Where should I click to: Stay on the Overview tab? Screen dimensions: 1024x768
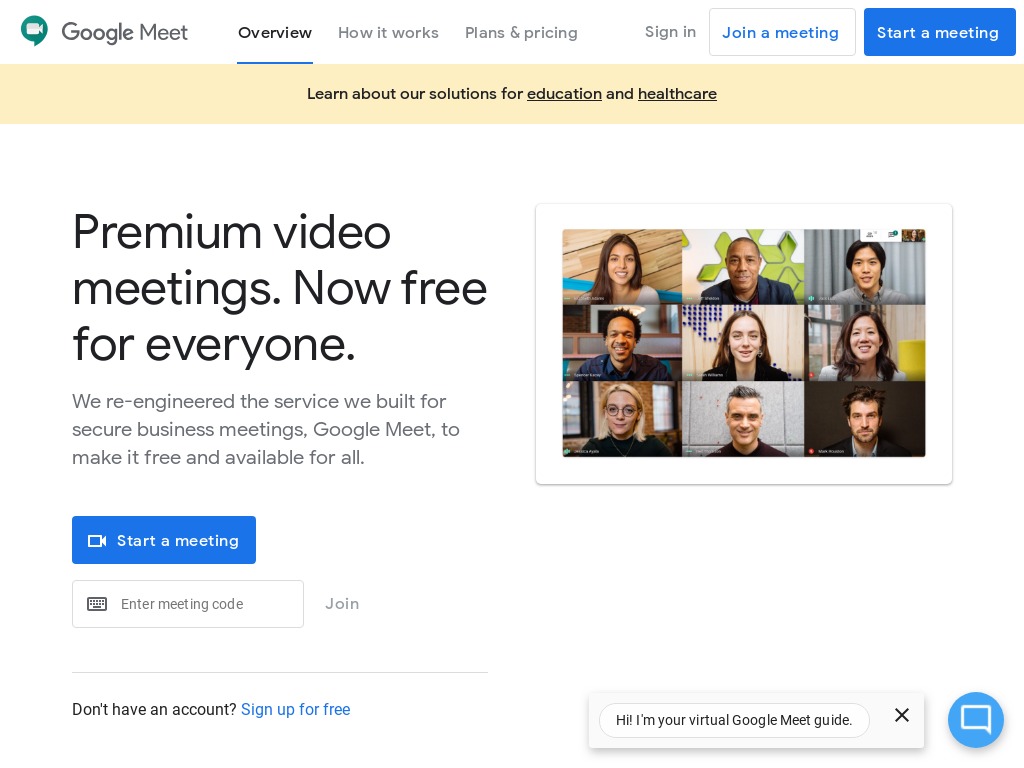(275, 32)
